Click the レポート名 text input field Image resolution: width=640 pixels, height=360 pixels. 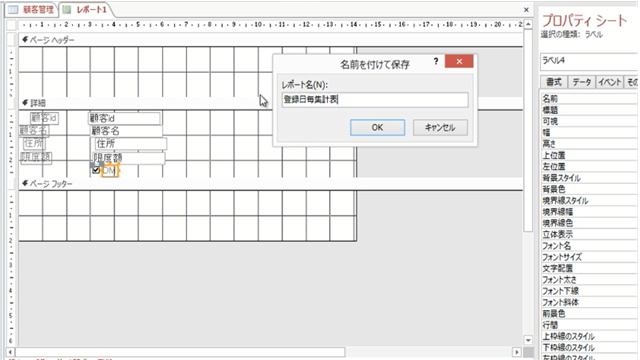click(x=375, y=100)
